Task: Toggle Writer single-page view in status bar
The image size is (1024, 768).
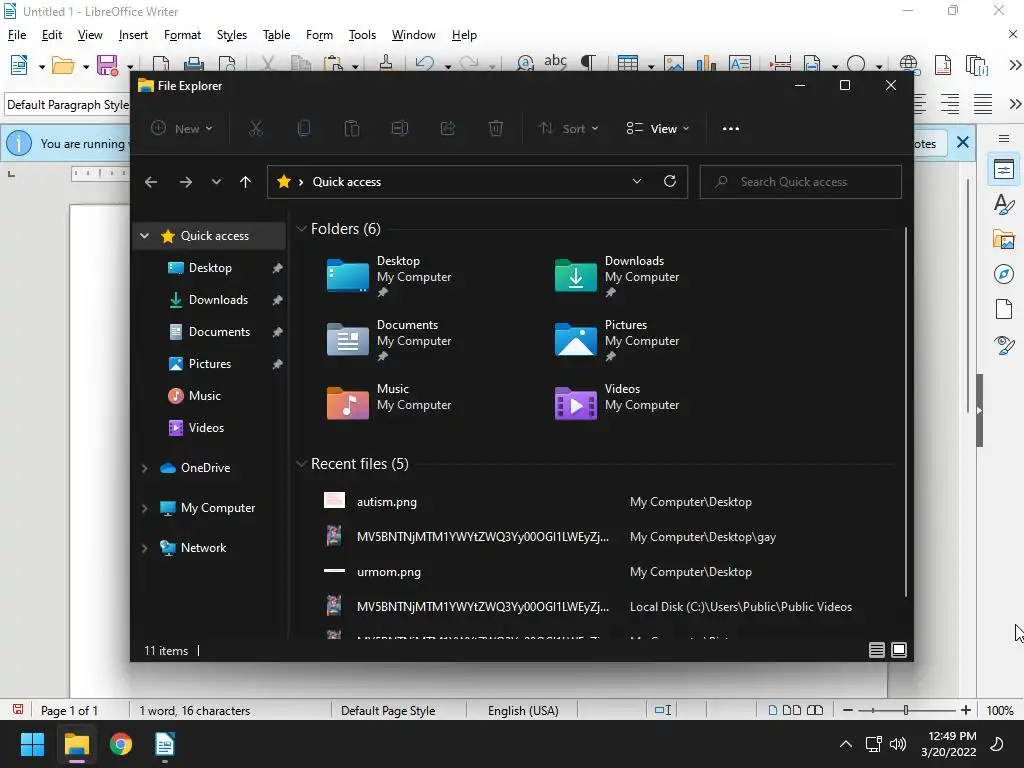Action: click(x=773, y=710)
